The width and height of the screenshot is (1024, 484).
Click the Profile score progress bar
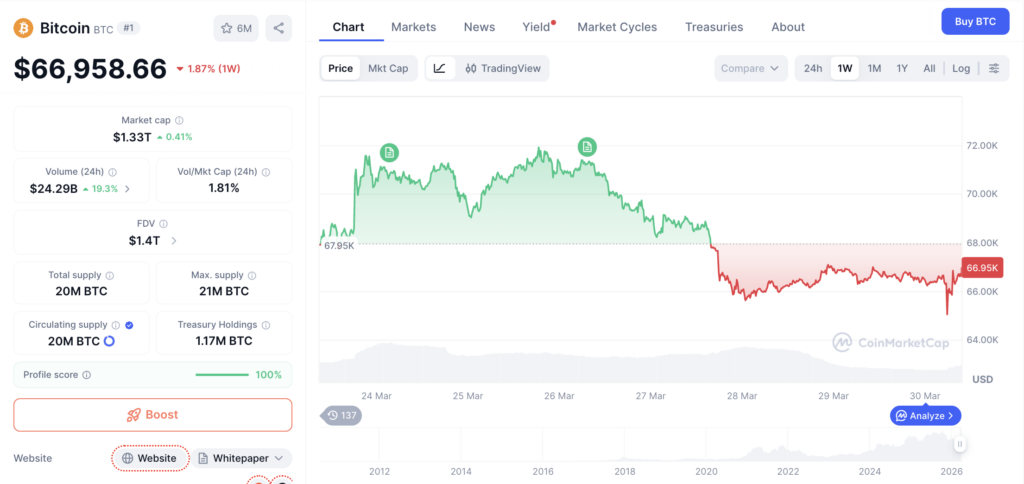point(222,375)
